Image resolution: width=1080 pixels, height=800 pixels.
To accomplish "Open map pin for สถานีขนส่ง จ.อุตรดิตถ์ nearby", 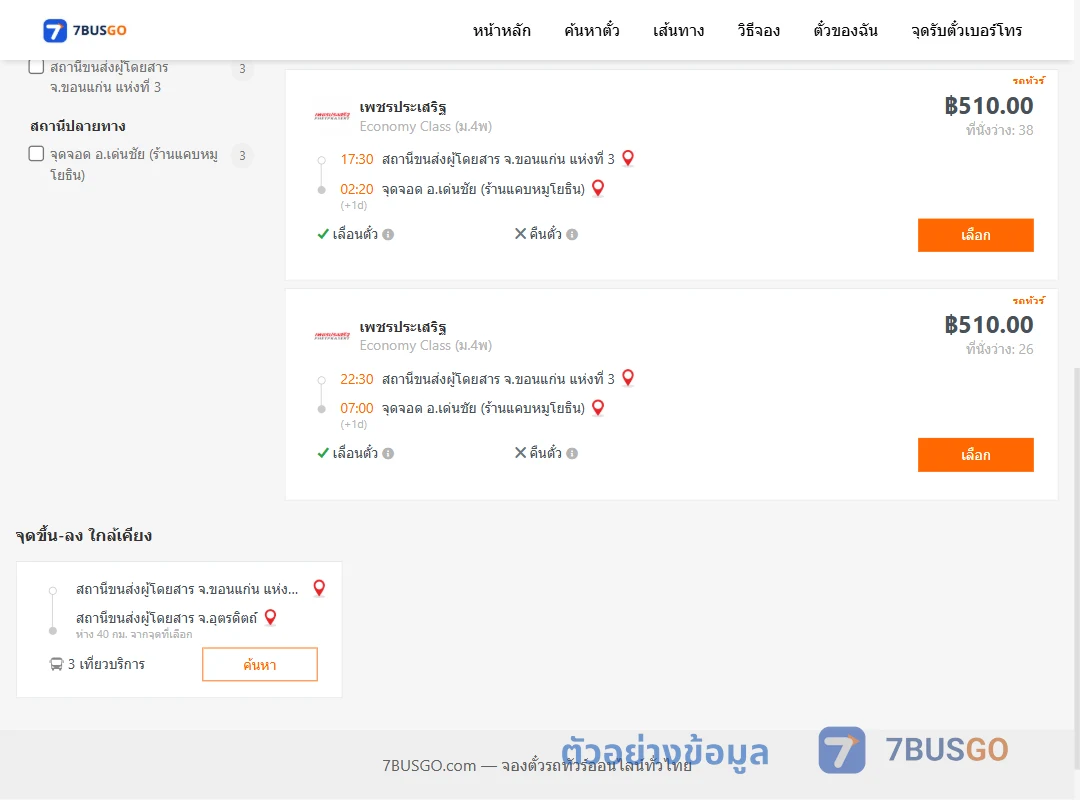I will point(270,617).
